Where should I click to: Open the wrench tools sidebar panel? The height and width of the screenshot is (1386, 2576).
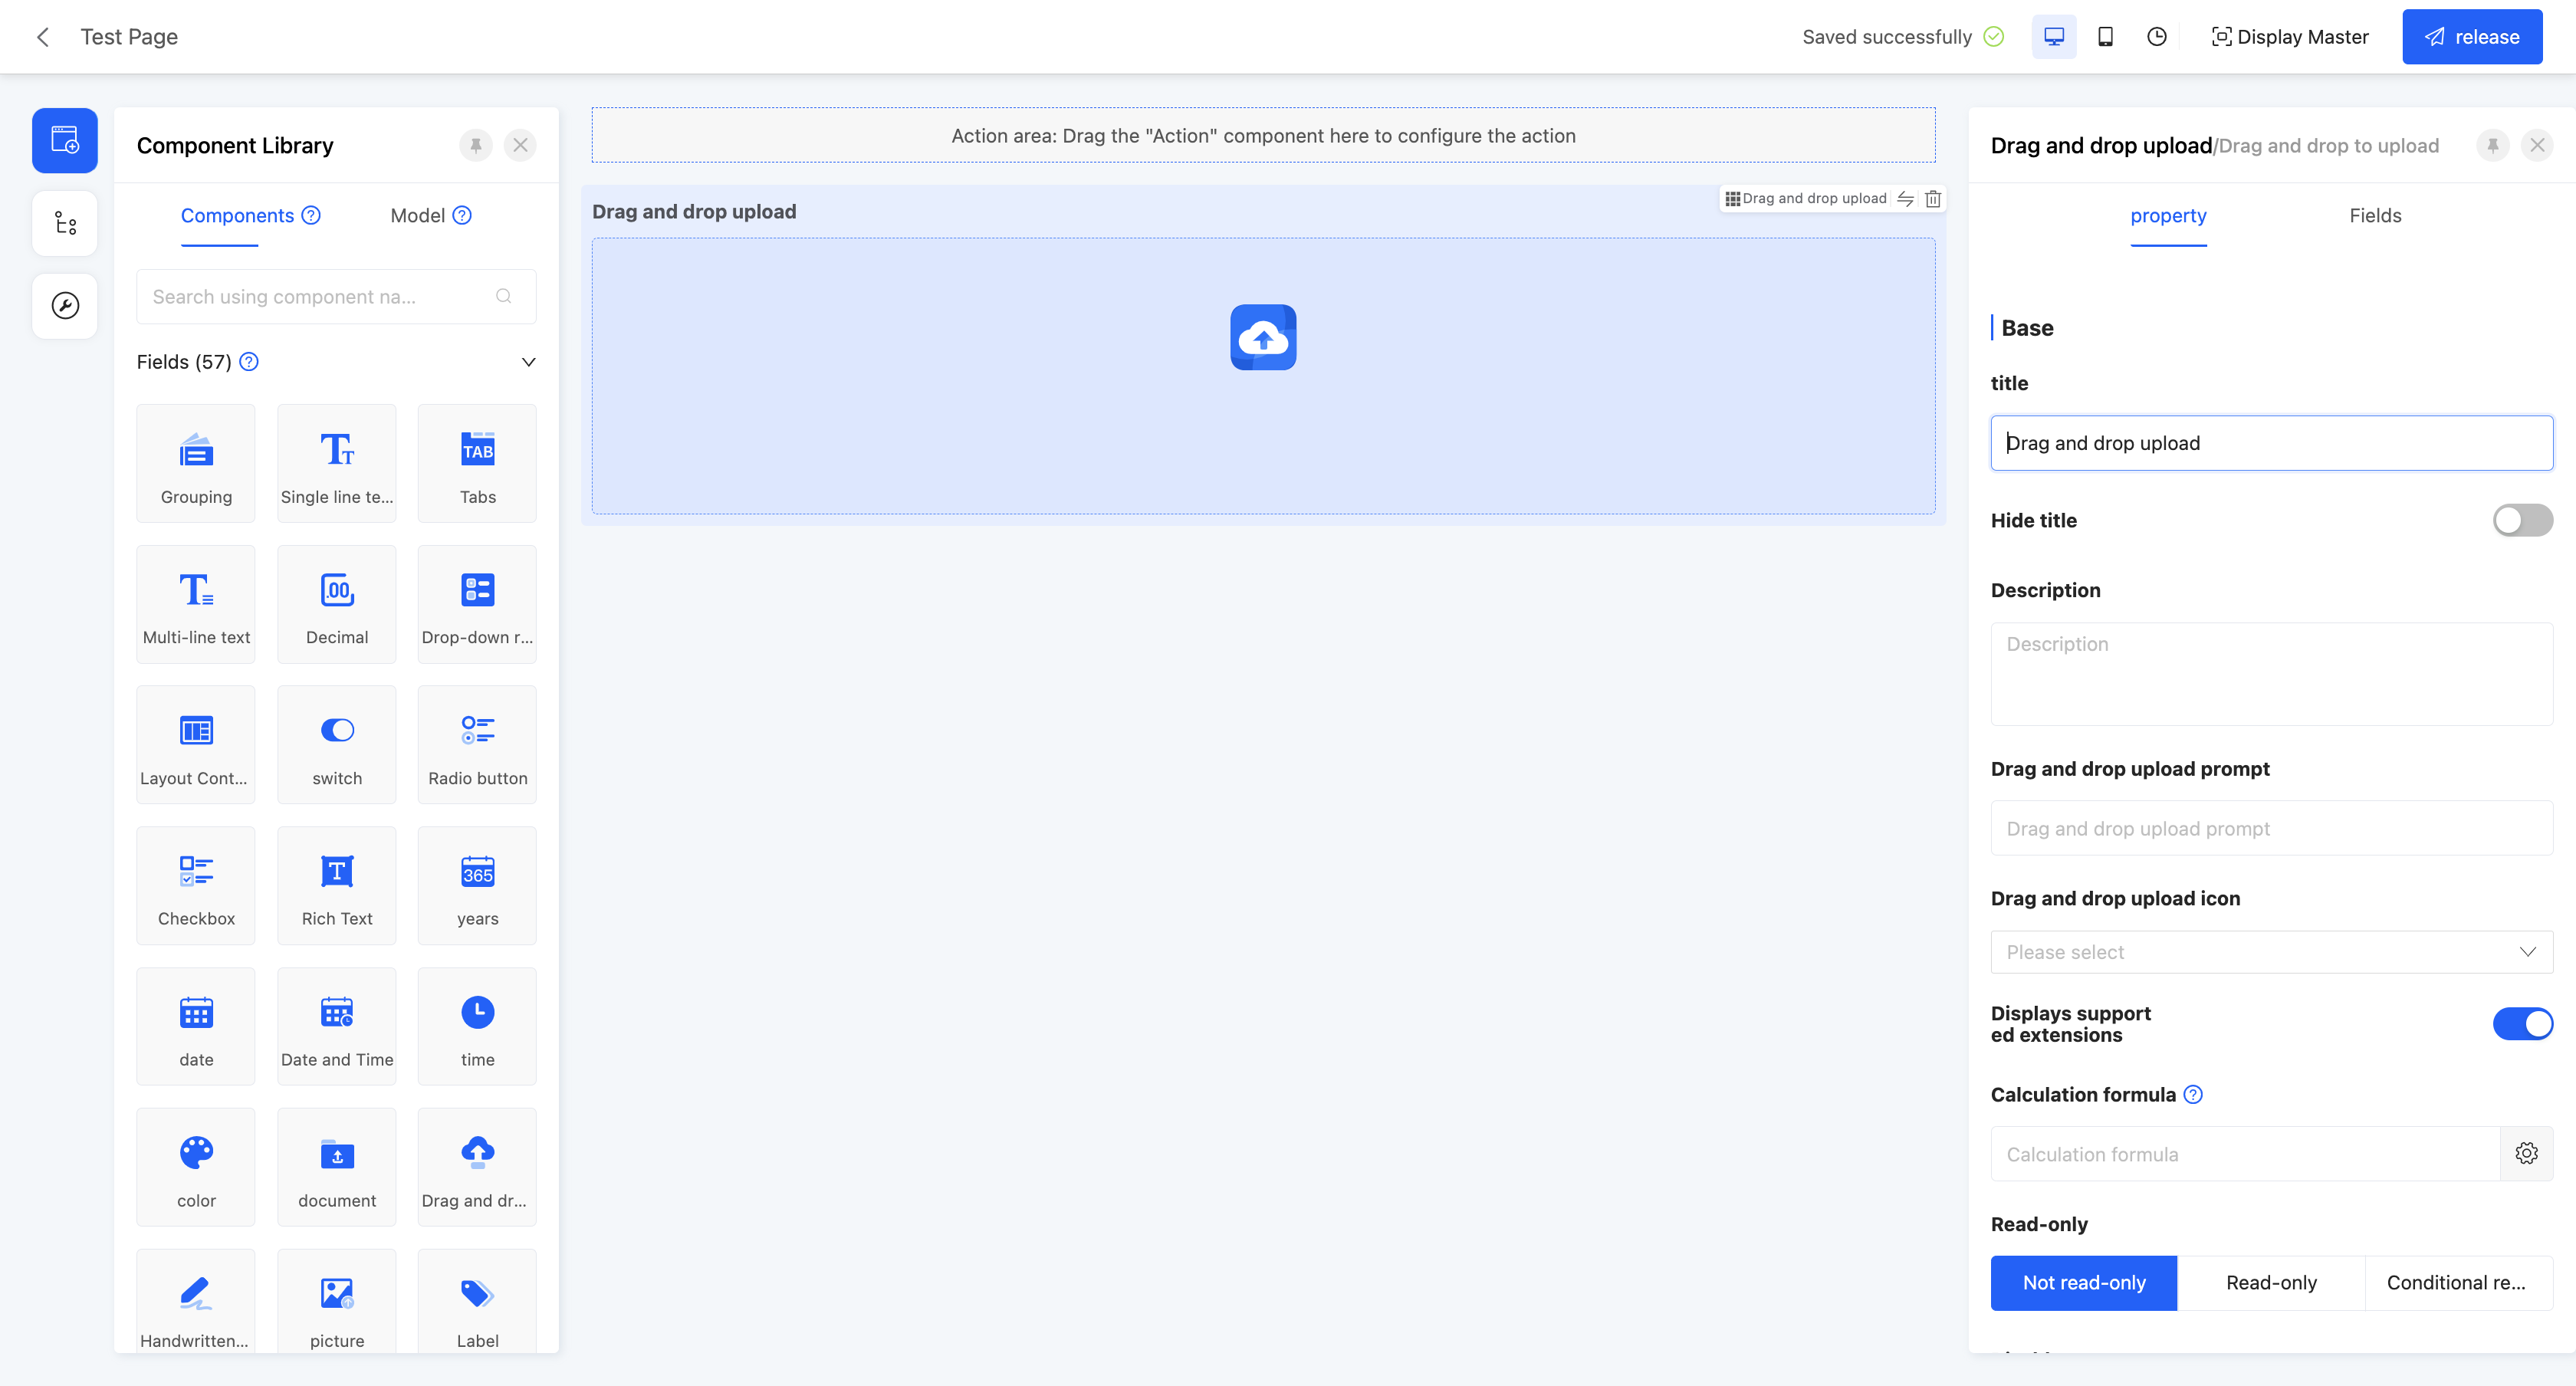65,305
